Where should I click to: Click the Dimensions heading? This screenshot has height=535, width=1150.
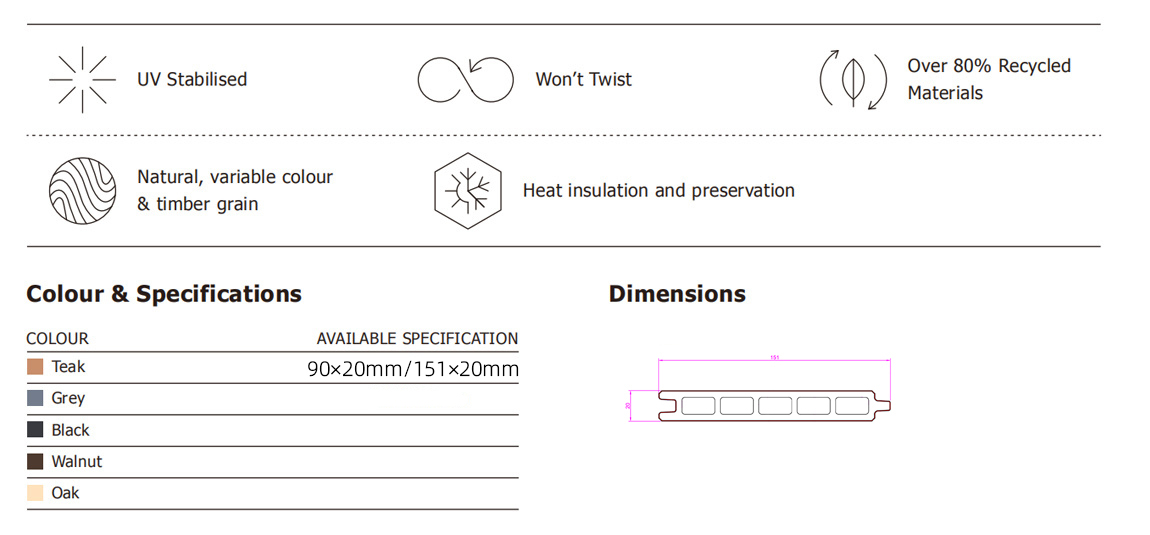(677, 294)
